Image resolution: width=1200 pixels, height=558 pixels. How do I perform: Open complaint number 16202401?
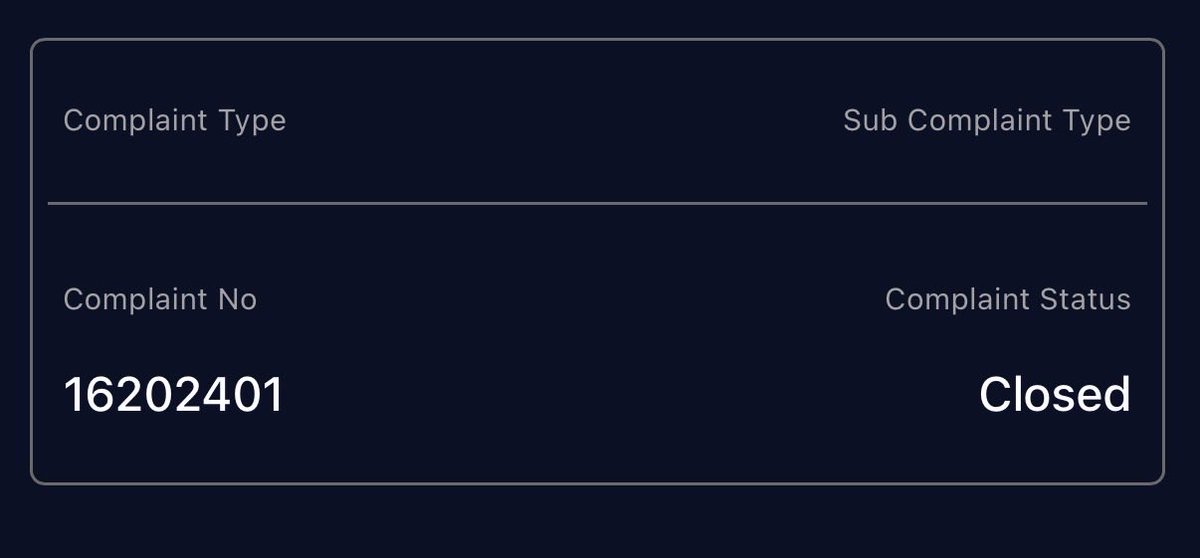(x=174, y=395)
